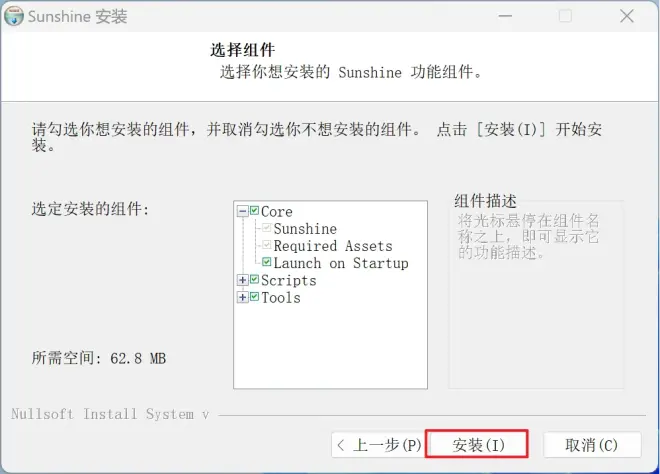The height and width of the screenshot is (474, 660).
Task: Uncheck the Tools component checkbox
Action: click(x=254, y=297)
